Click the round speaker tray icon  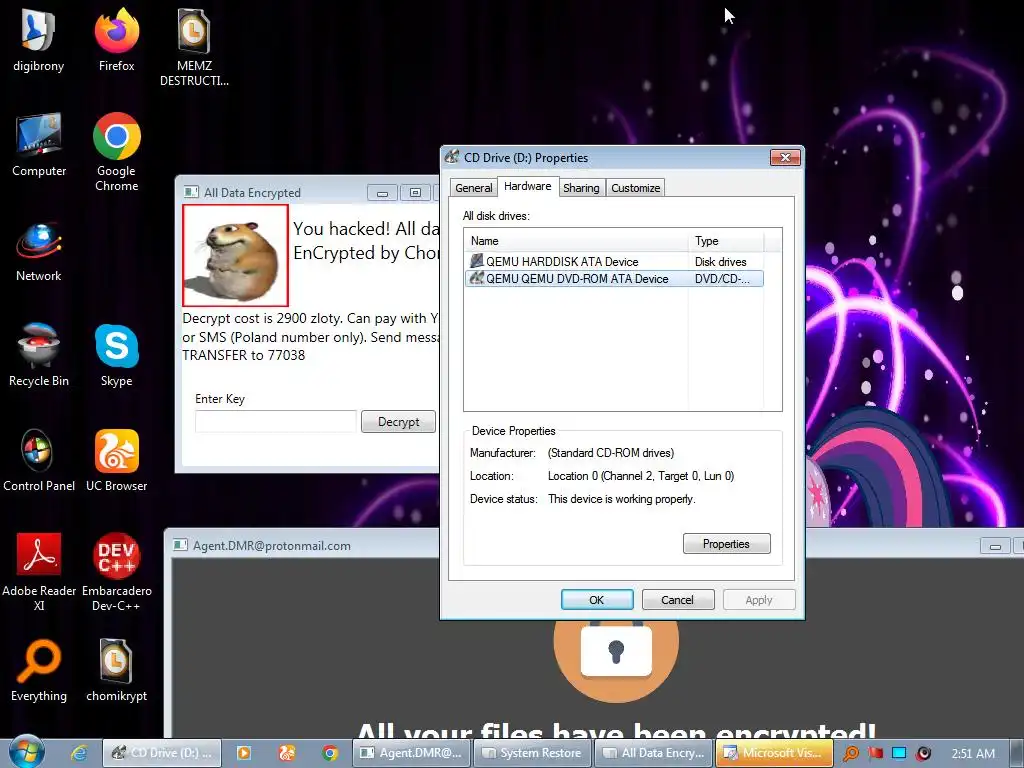(x=923, y=753)
